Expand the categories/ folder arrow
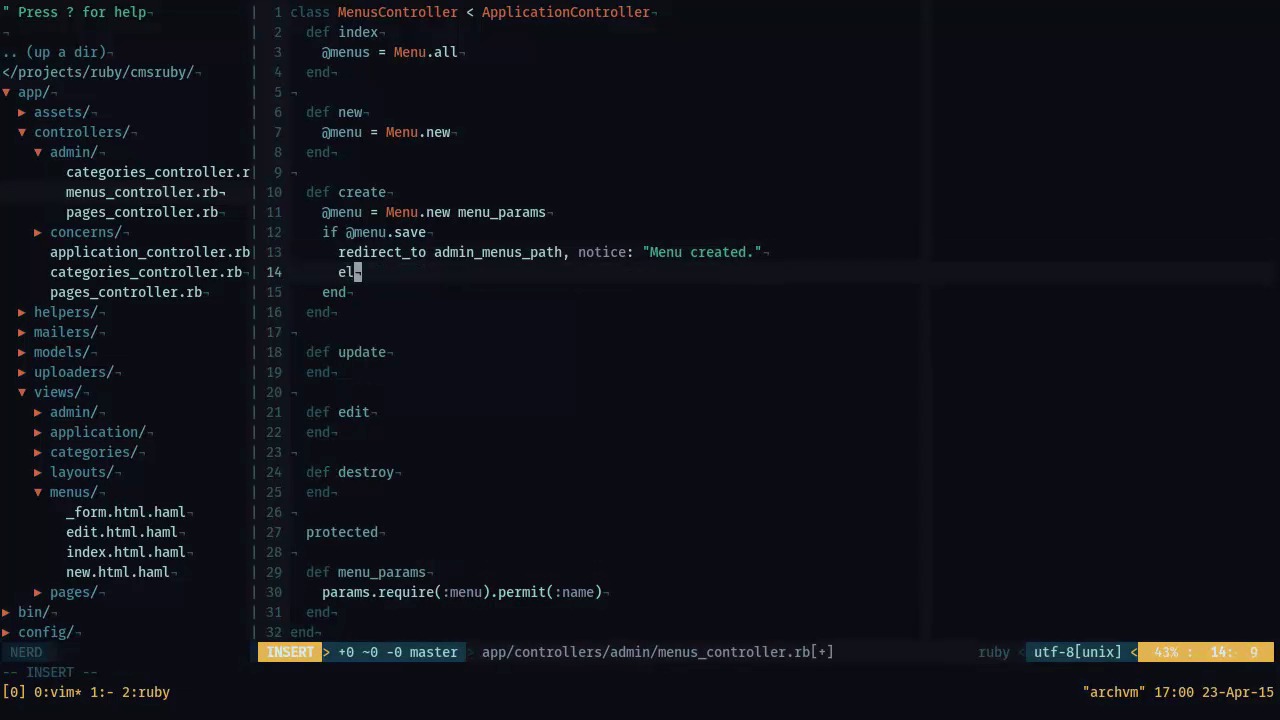1280x720 pixels. [38, 452]
